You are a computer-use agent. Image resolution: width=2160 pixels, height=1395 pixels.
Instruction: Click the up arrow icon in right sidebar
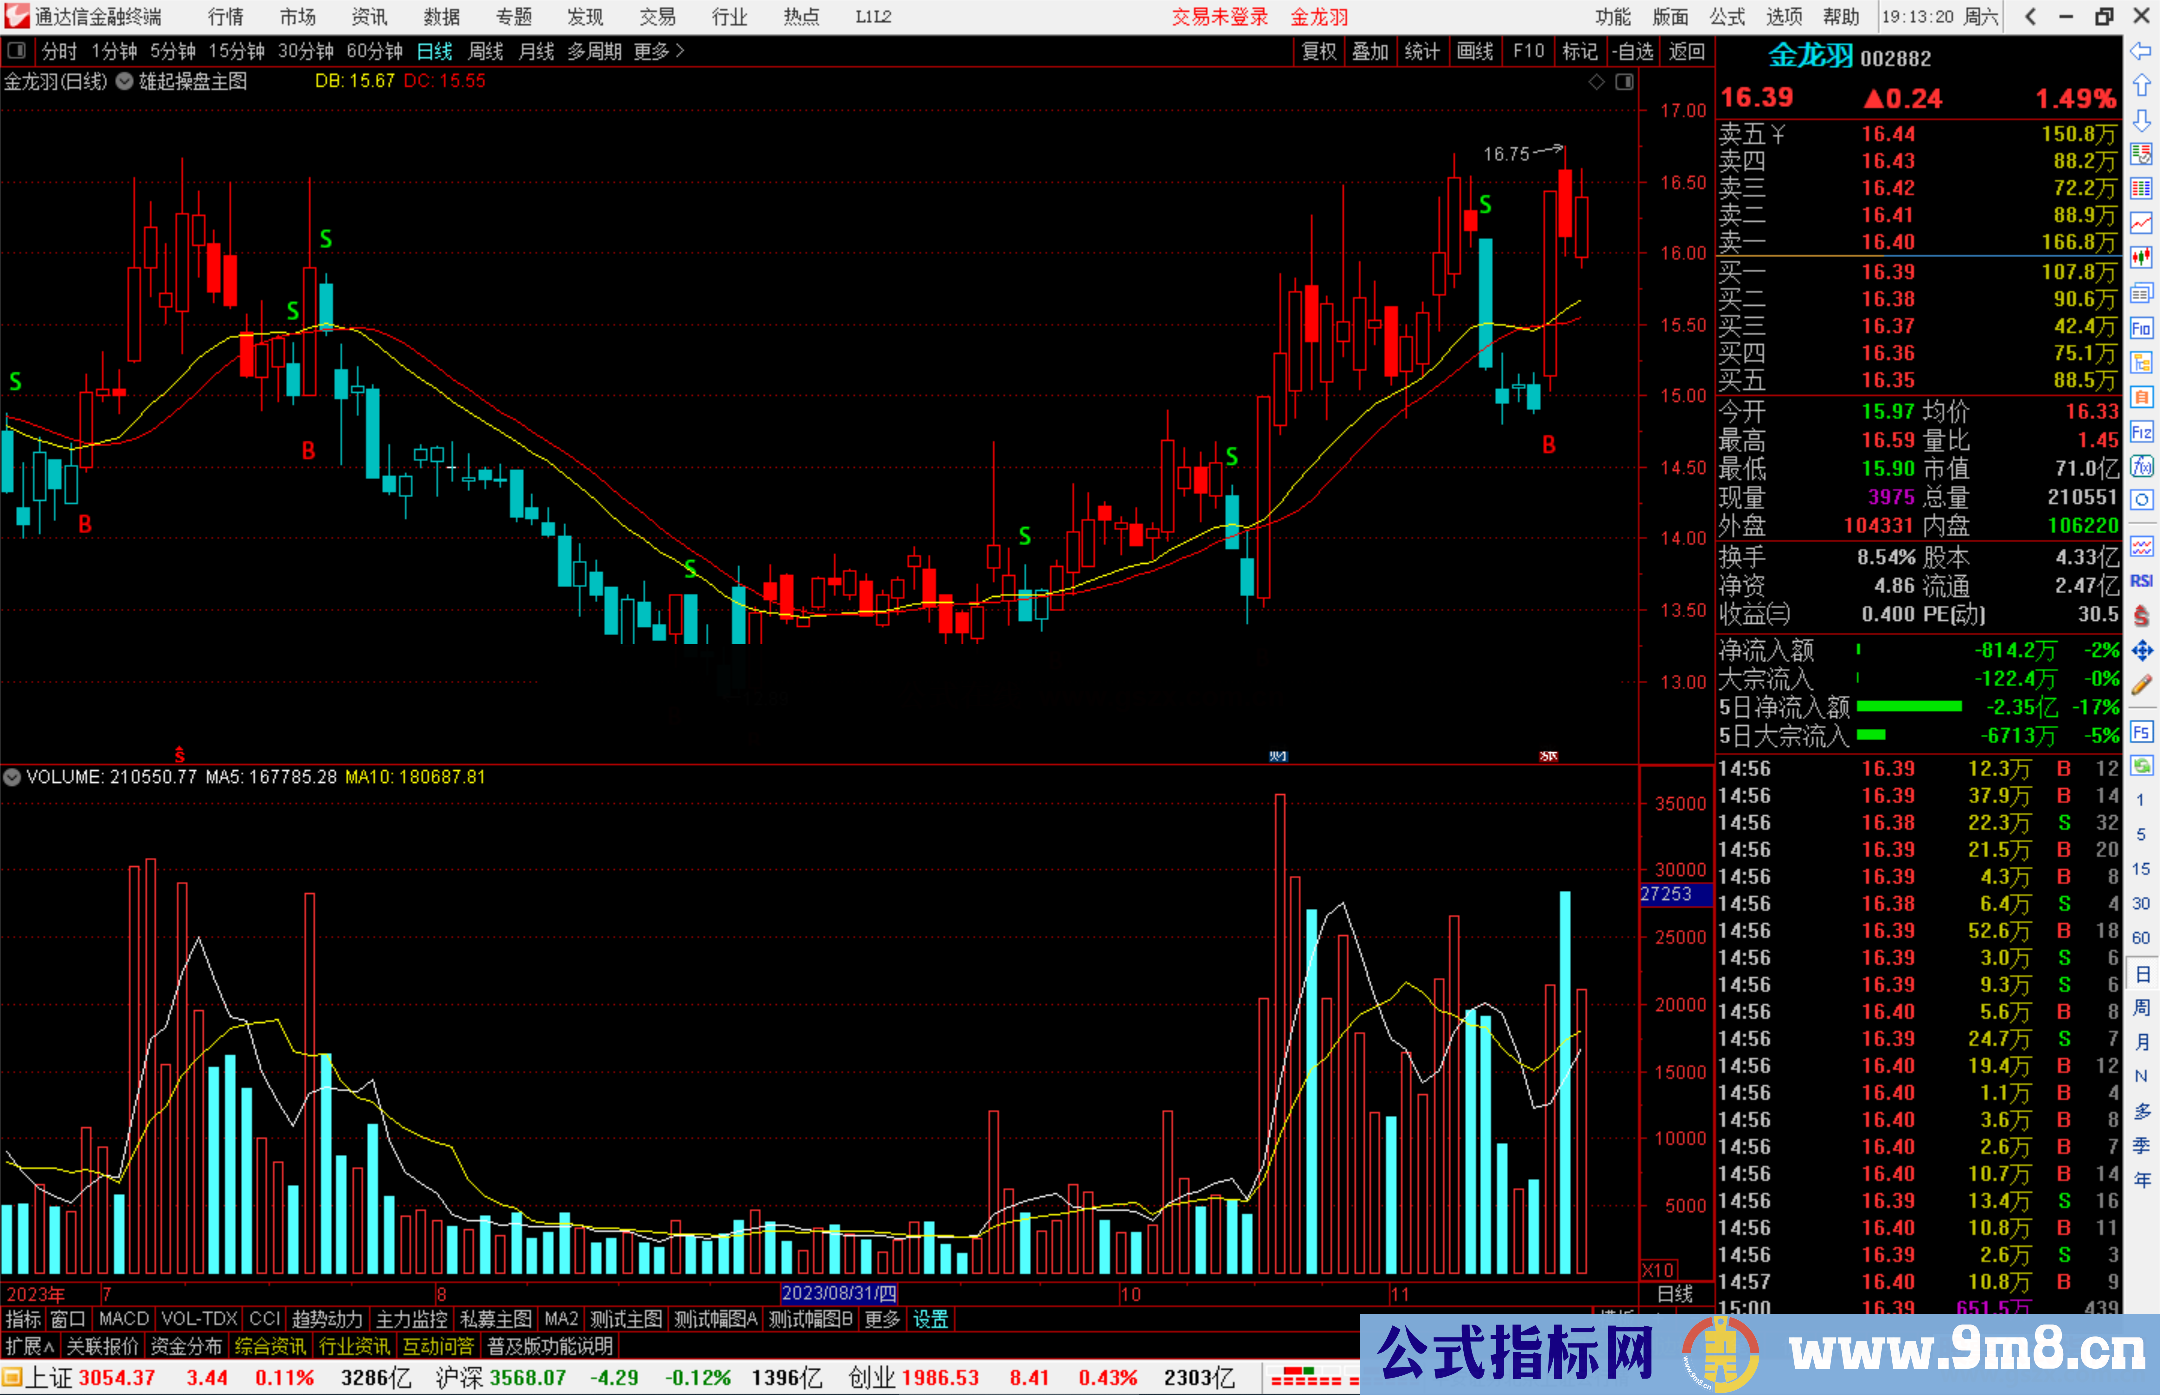tap(2141, 85)
